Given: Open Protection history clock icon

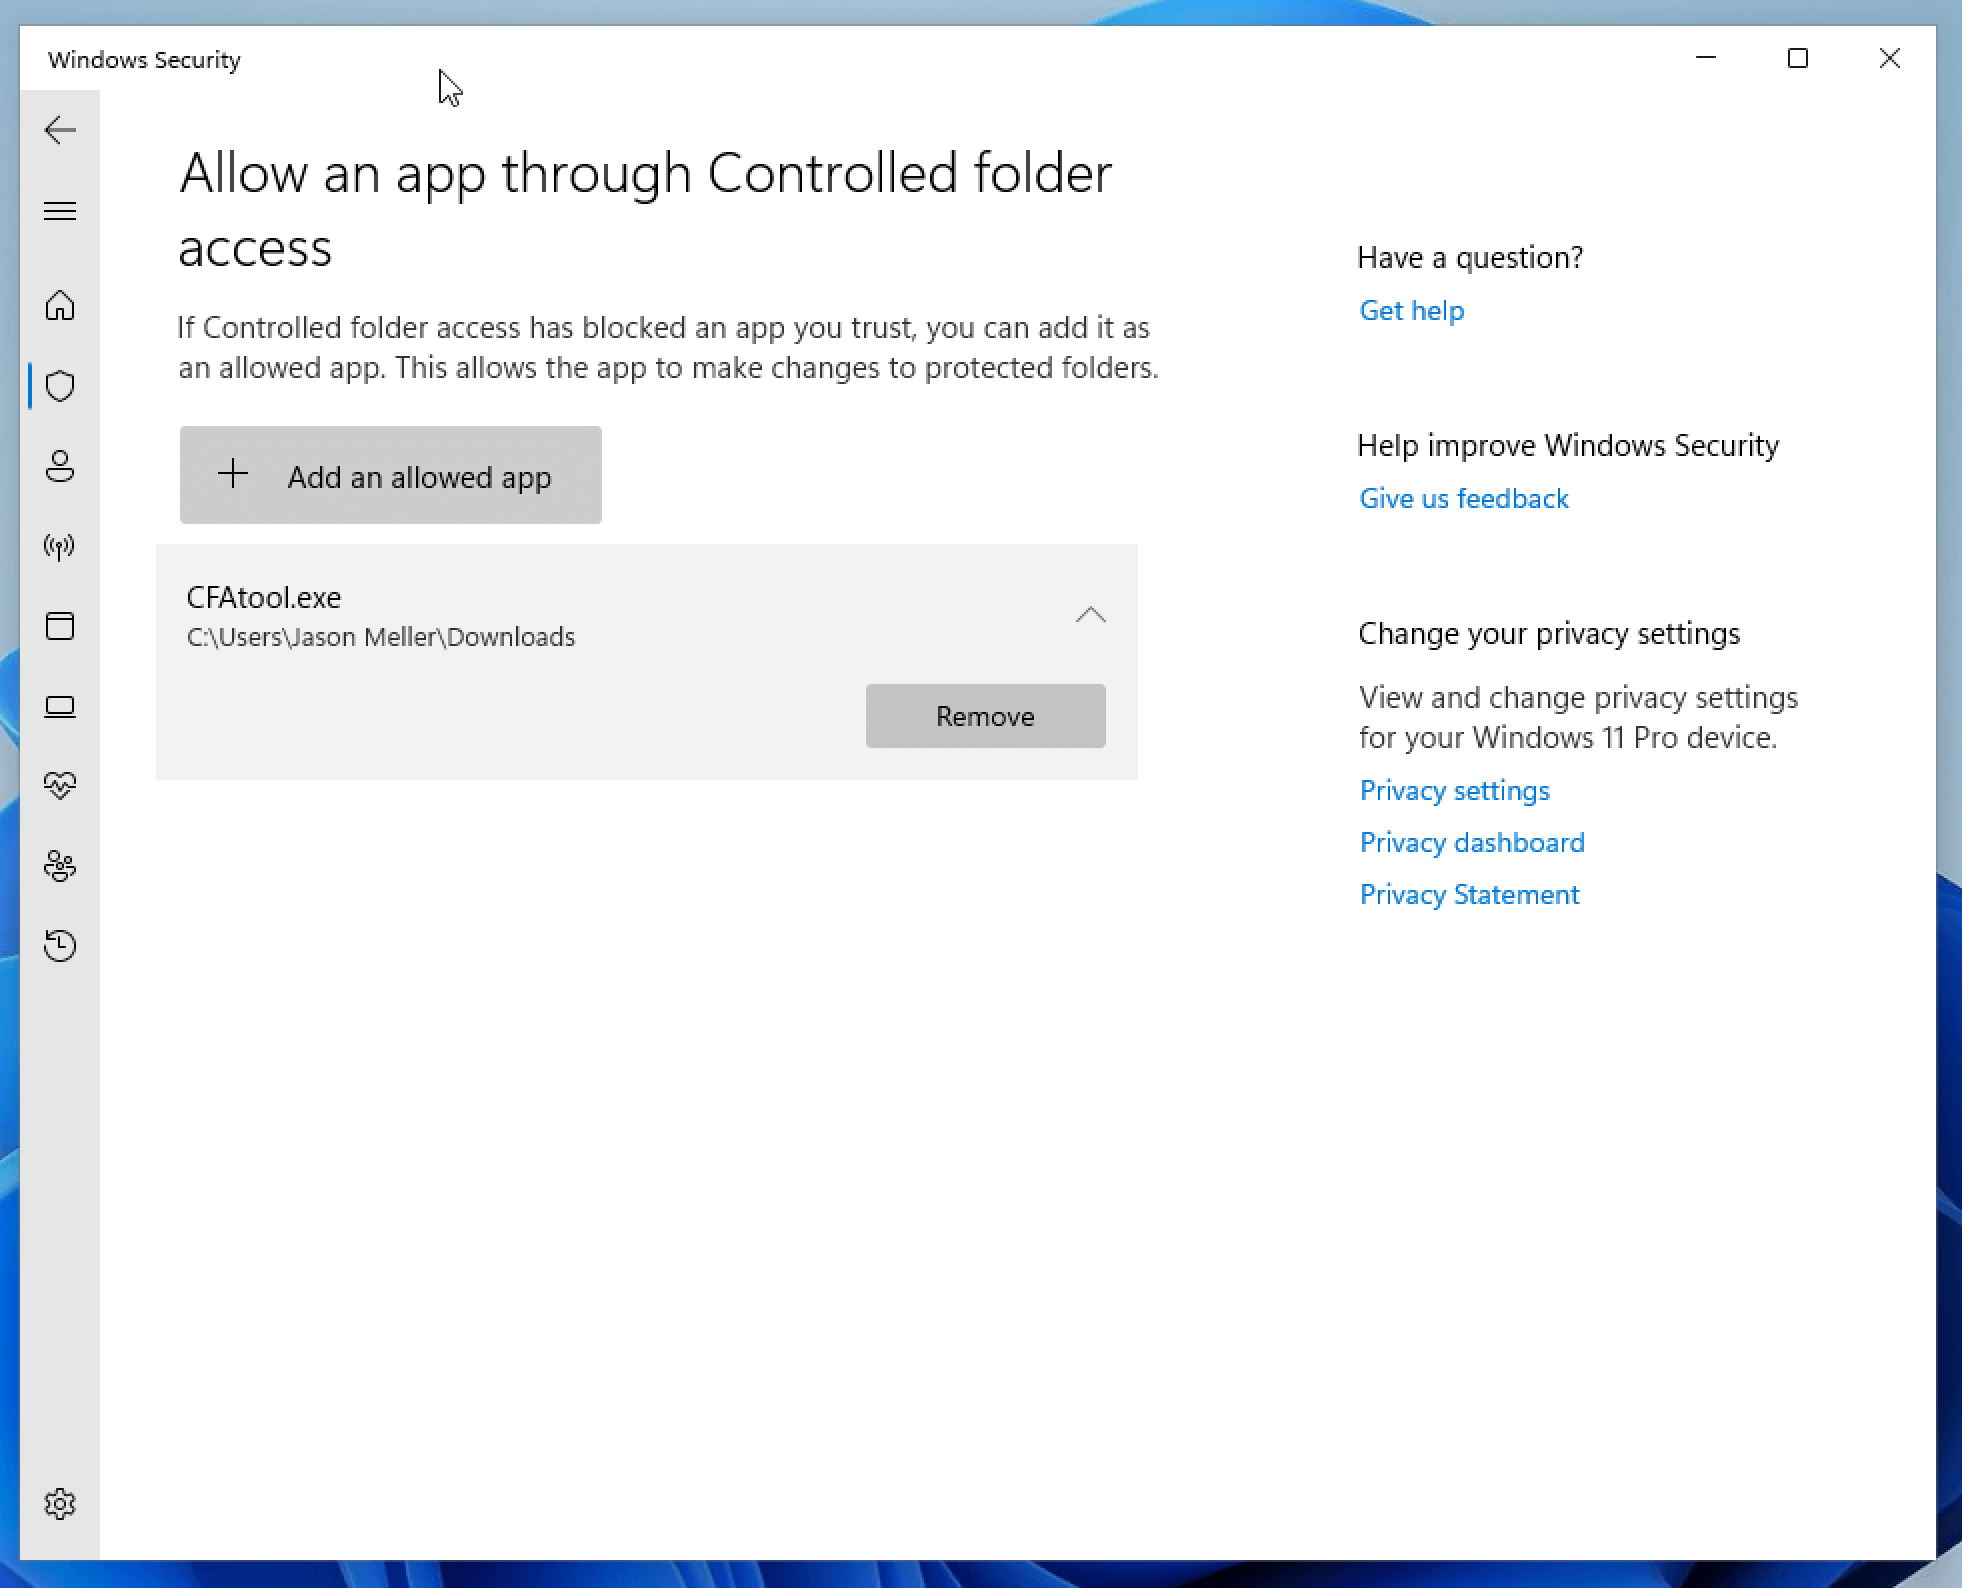Looking at the screenshot, I should tap(60, 946).
